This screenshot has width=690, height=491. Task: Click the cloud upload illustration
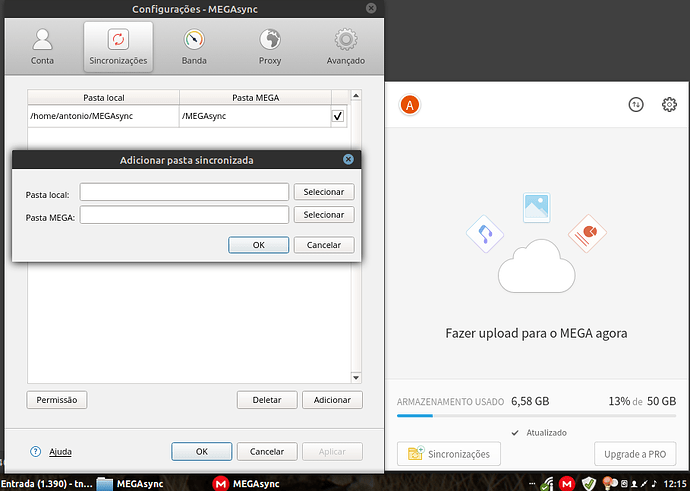(x=536, y=267)
